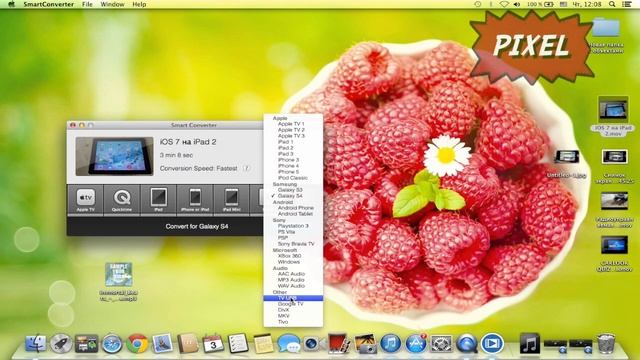Open the Window menu
This screenshot has height=360, width=640.
click(x=112, y=4)
